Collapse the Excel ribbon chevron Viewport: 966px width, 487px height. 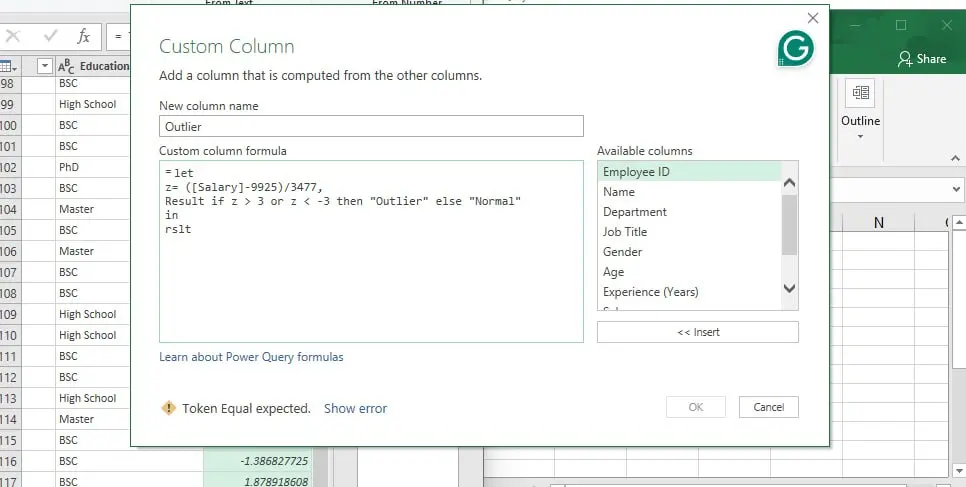[x=955, y=158]
